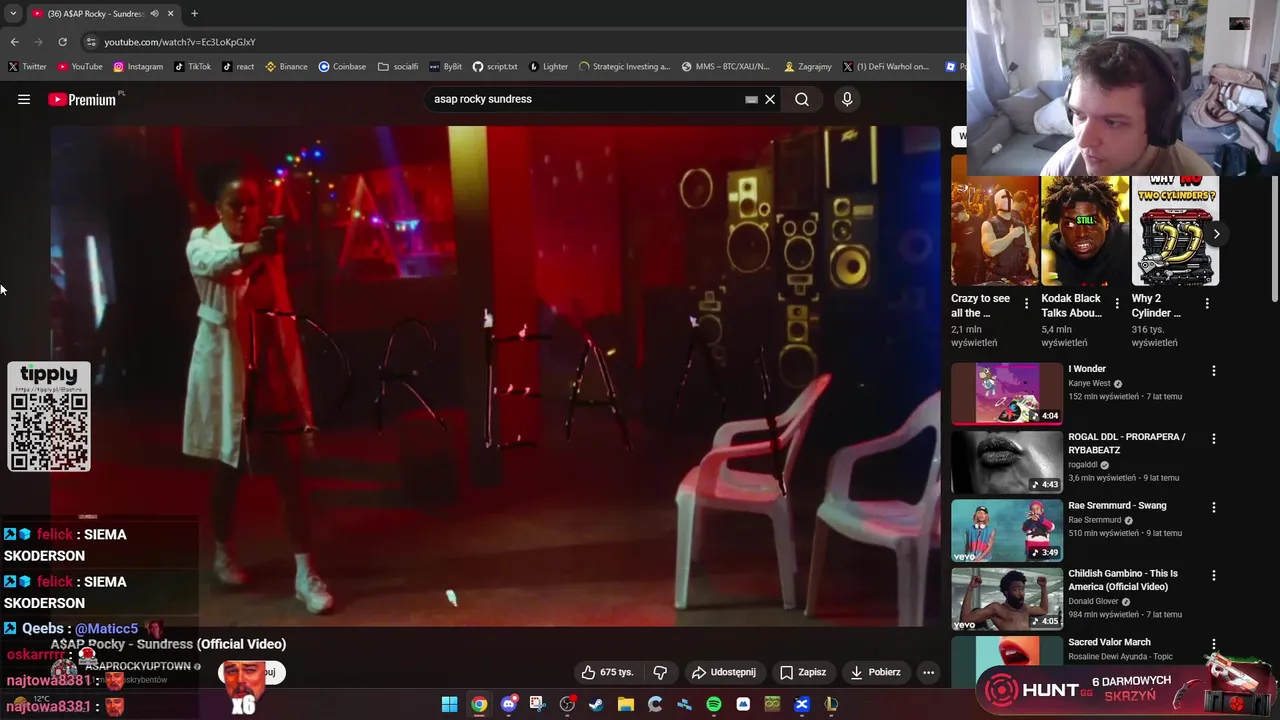View site information icon in address bar
This screenshot has width=1280, height=720.
point(91,42)
